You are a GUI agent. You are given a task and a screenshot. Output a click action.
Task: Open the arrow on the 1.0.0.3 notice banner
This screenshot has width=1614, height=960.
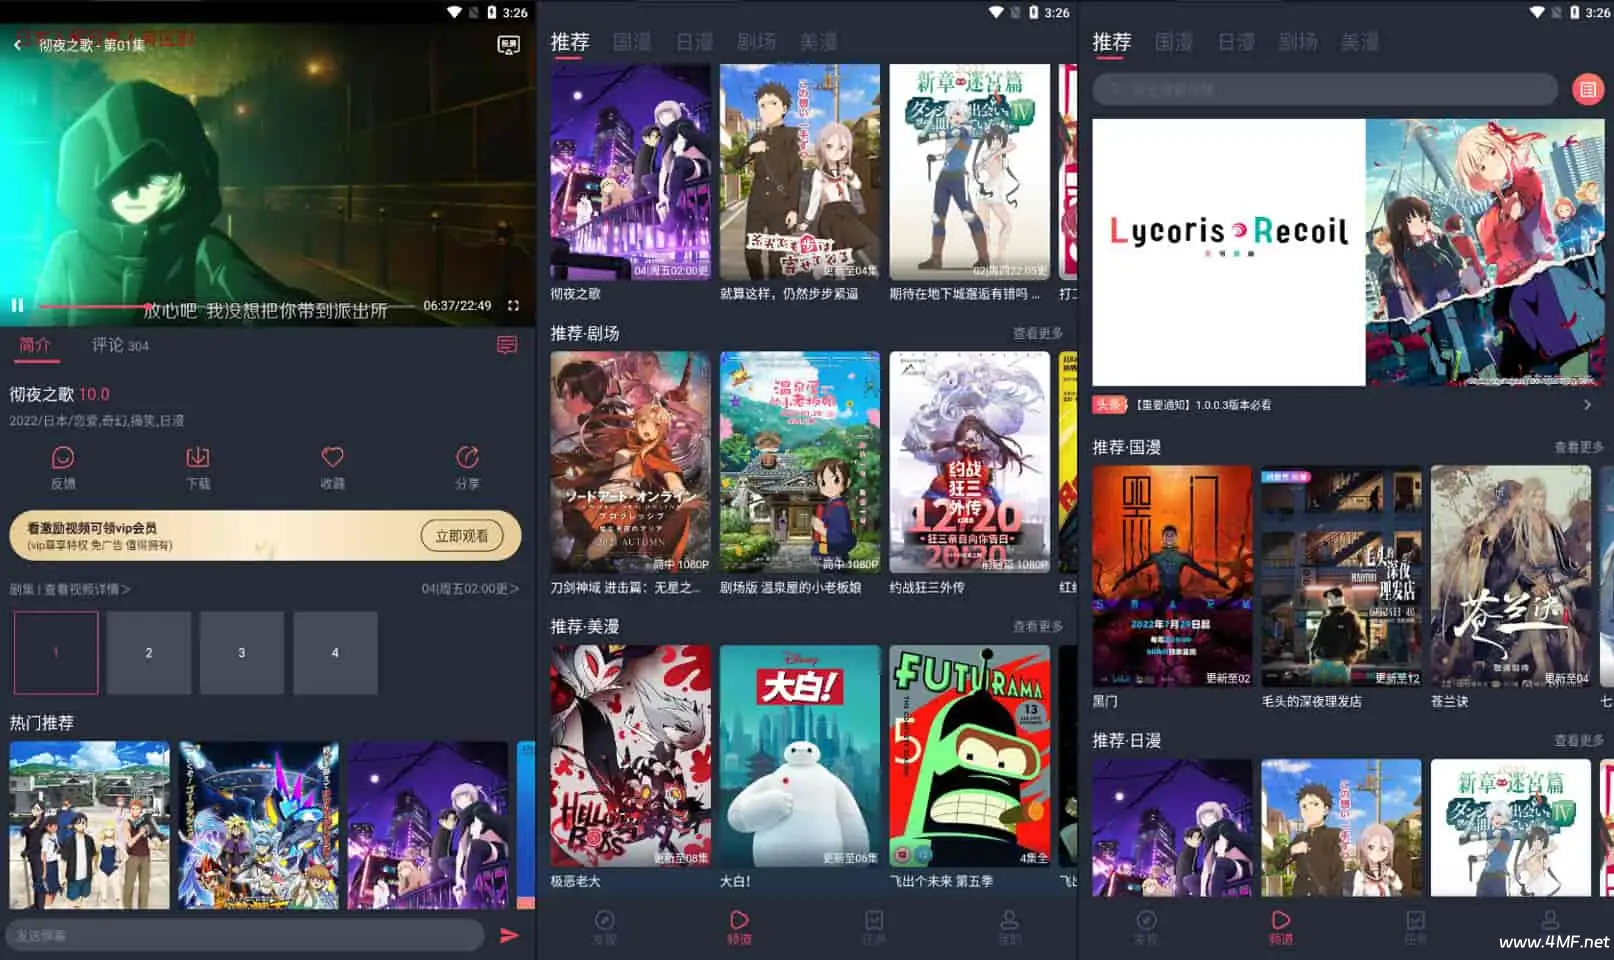pos(1590,405)
